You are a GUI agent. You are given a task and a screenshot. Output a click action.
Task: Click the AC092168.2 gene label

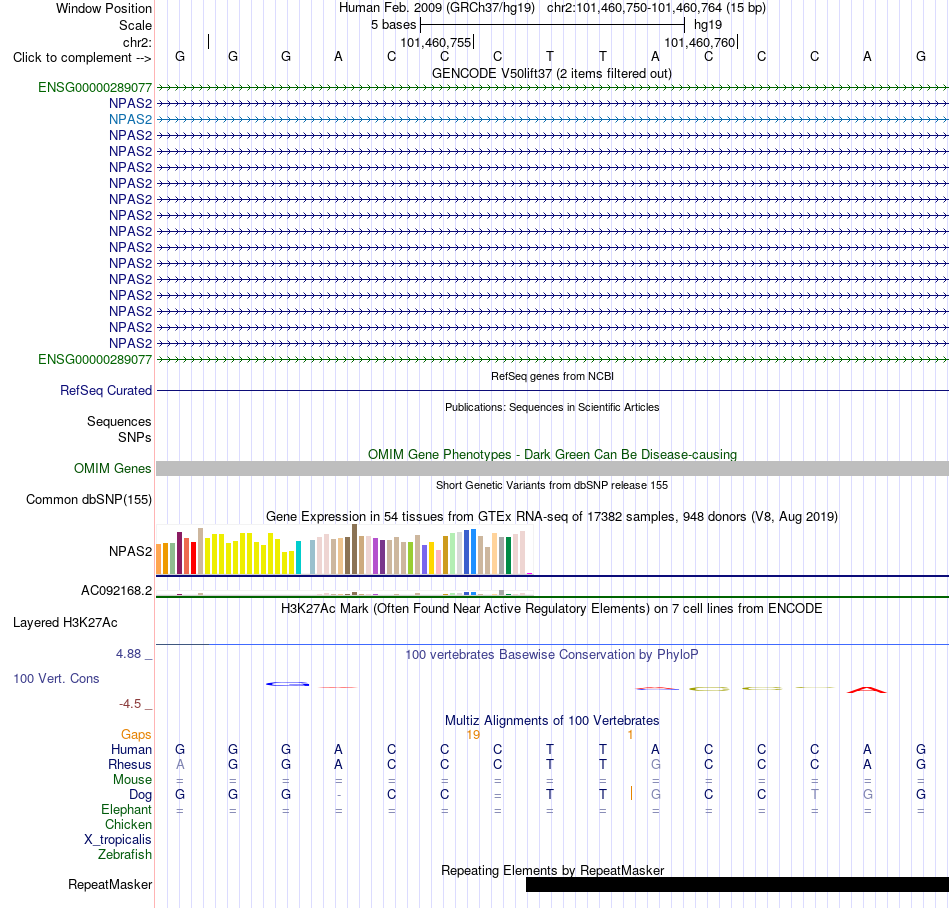116,591
